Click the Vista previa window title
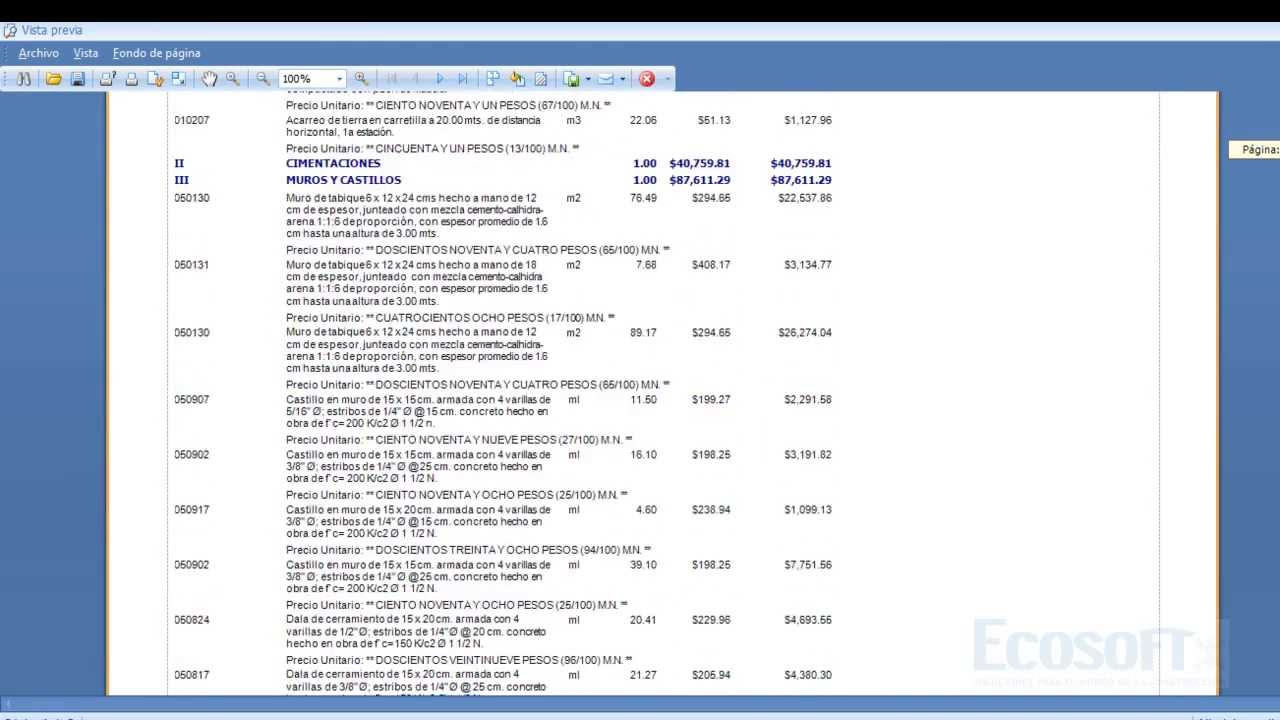Screen dimensions: 1280x720 coord(52,30)
